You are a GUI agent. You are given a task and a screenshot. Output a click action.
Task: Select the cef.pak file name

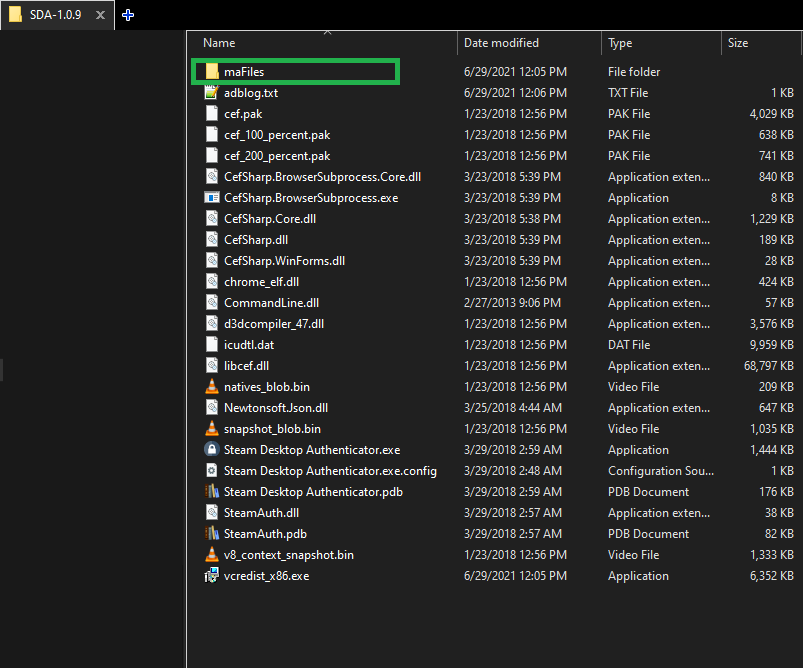(243, 114)
